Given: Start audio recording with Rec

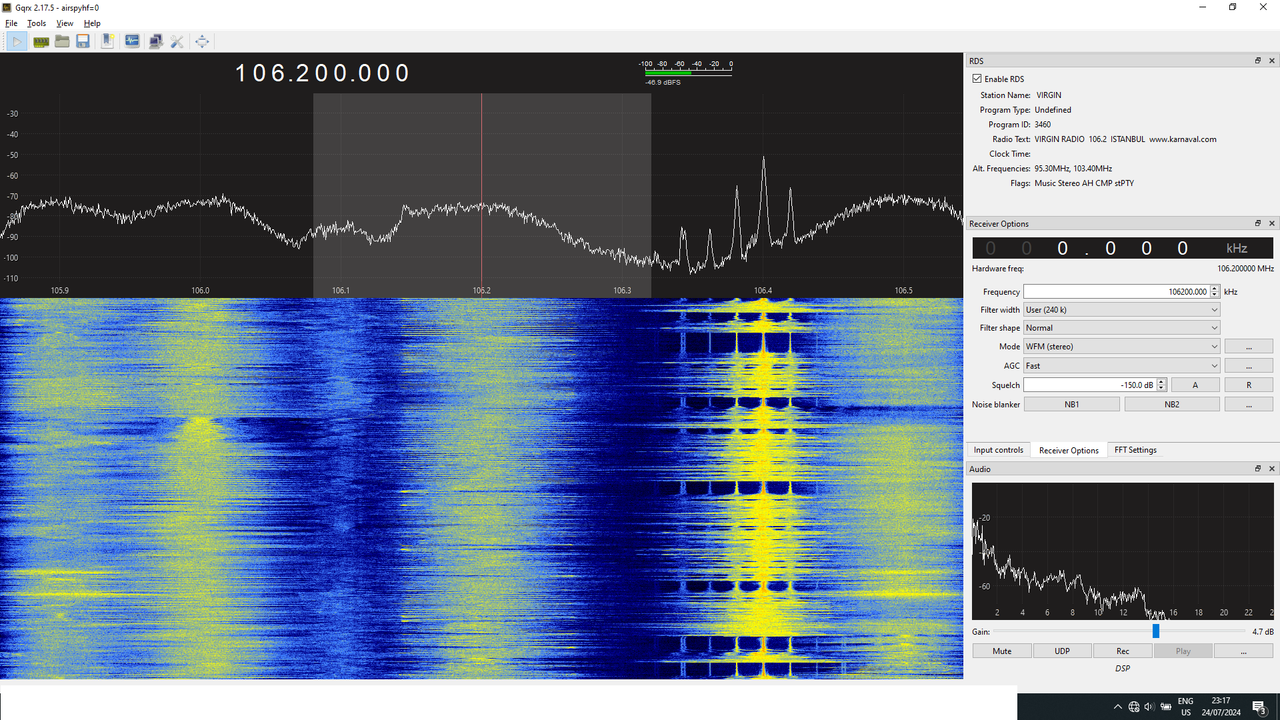Looking at the screenshot, I should [1122, 651].
